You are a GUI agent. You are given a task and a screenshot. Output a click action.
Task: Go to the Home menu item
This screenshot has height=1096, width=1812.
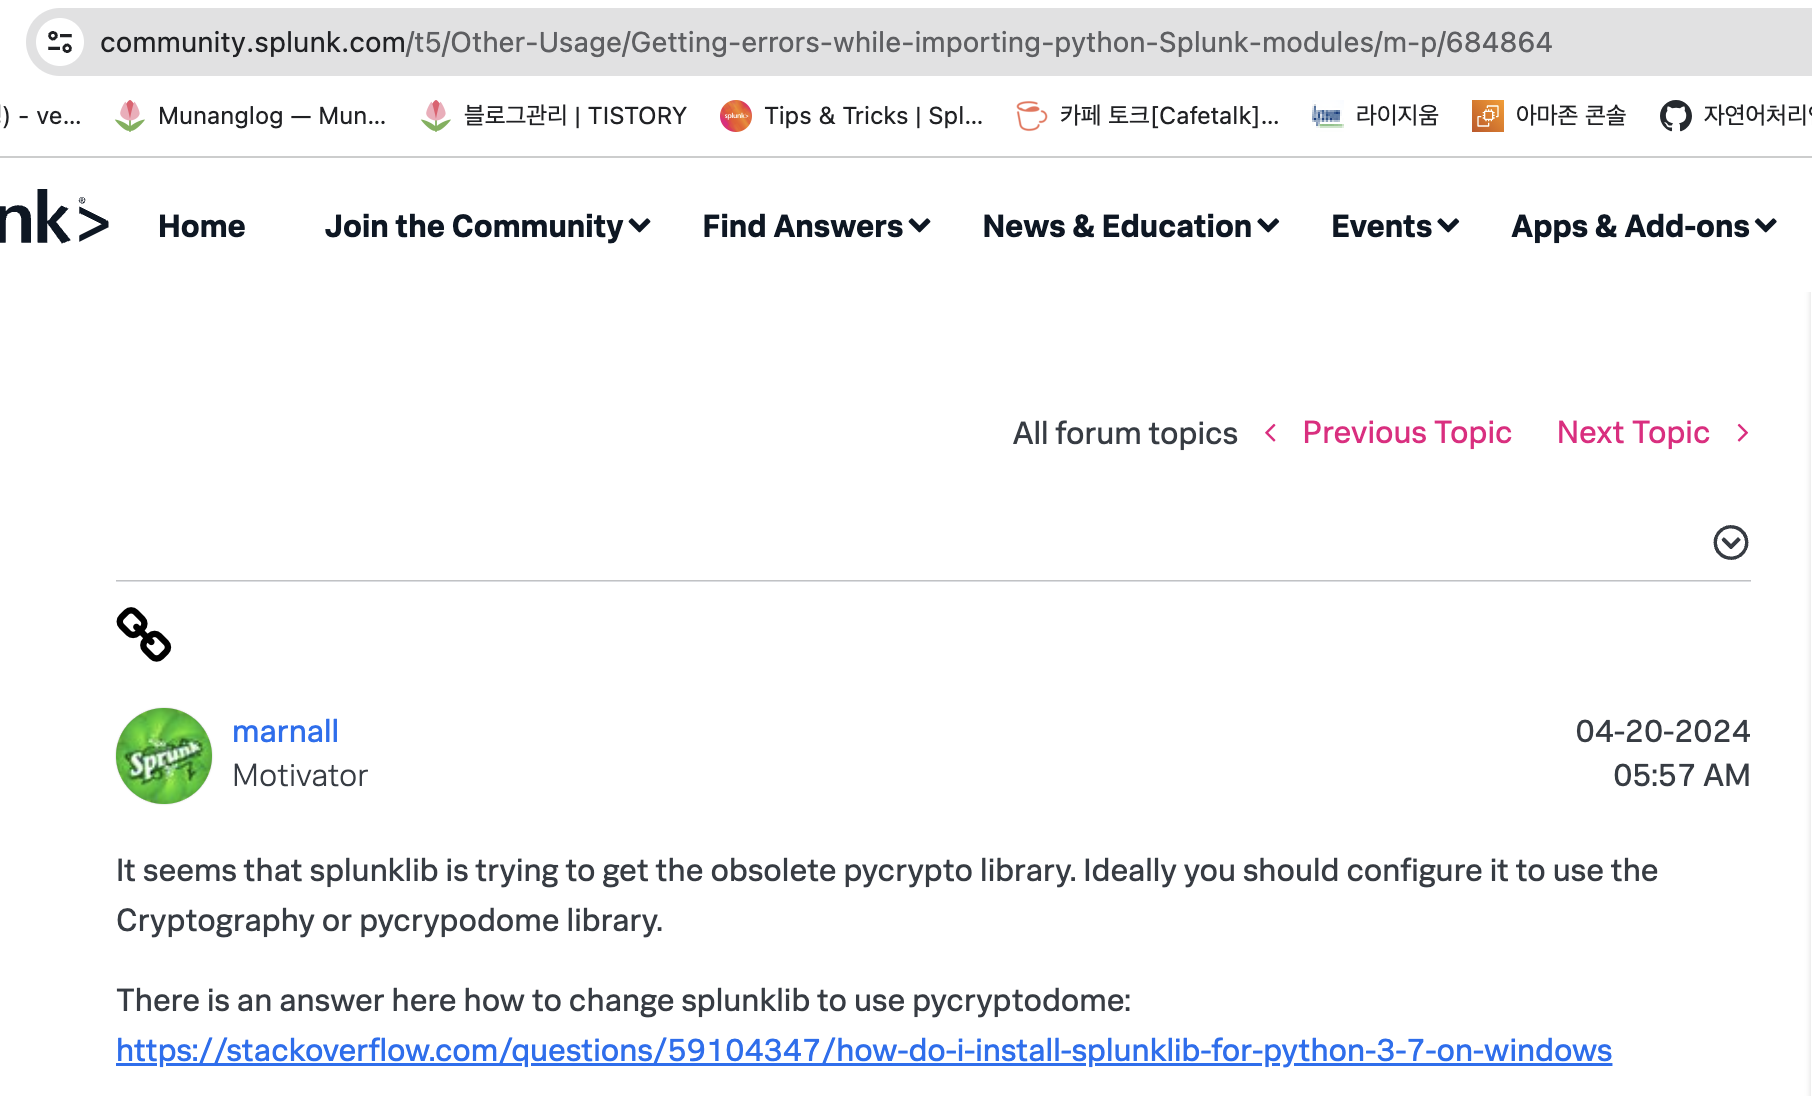(202, 227)
